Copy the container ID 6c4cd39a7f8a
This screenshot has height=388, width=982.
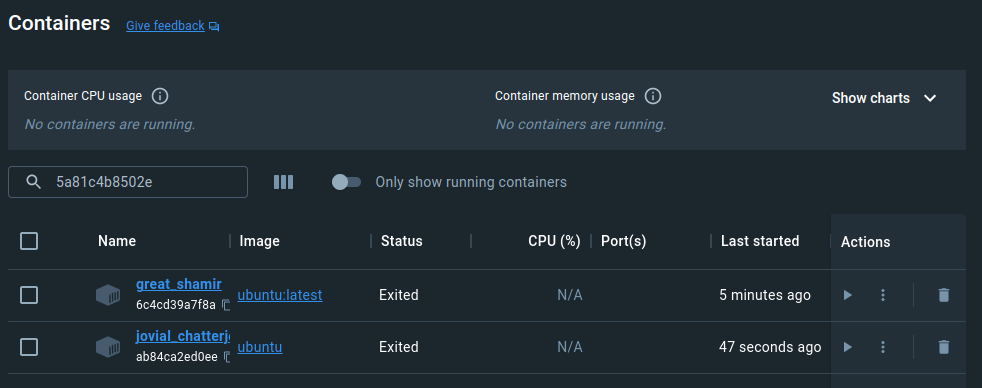point(226,305)
